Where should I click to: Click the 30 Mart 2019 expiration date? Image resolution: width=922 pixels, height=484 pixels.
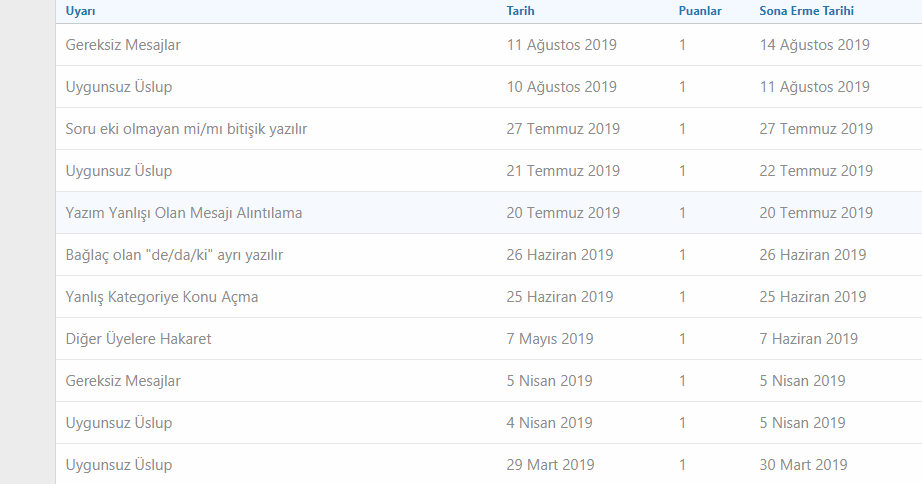point(803,465)
